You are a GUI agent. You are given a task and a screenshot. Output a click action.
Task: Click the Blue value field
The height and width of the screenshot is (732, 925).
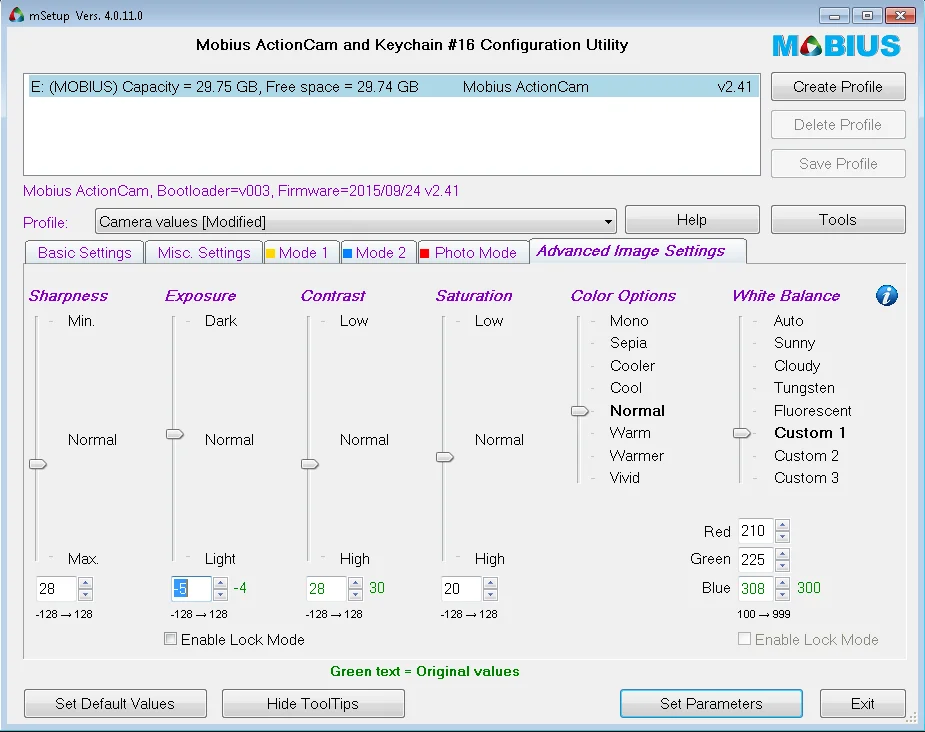(x=756, y=588)
